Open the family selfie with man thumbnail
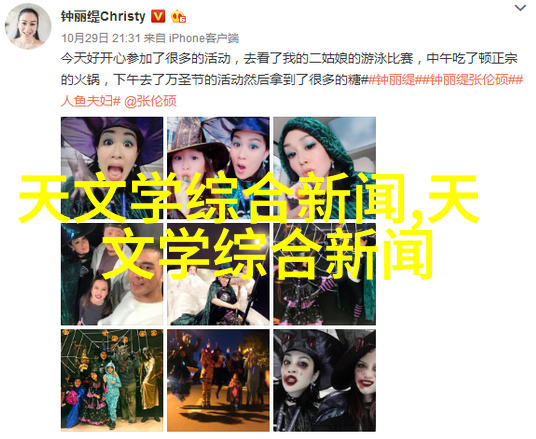 coord(112,274)
